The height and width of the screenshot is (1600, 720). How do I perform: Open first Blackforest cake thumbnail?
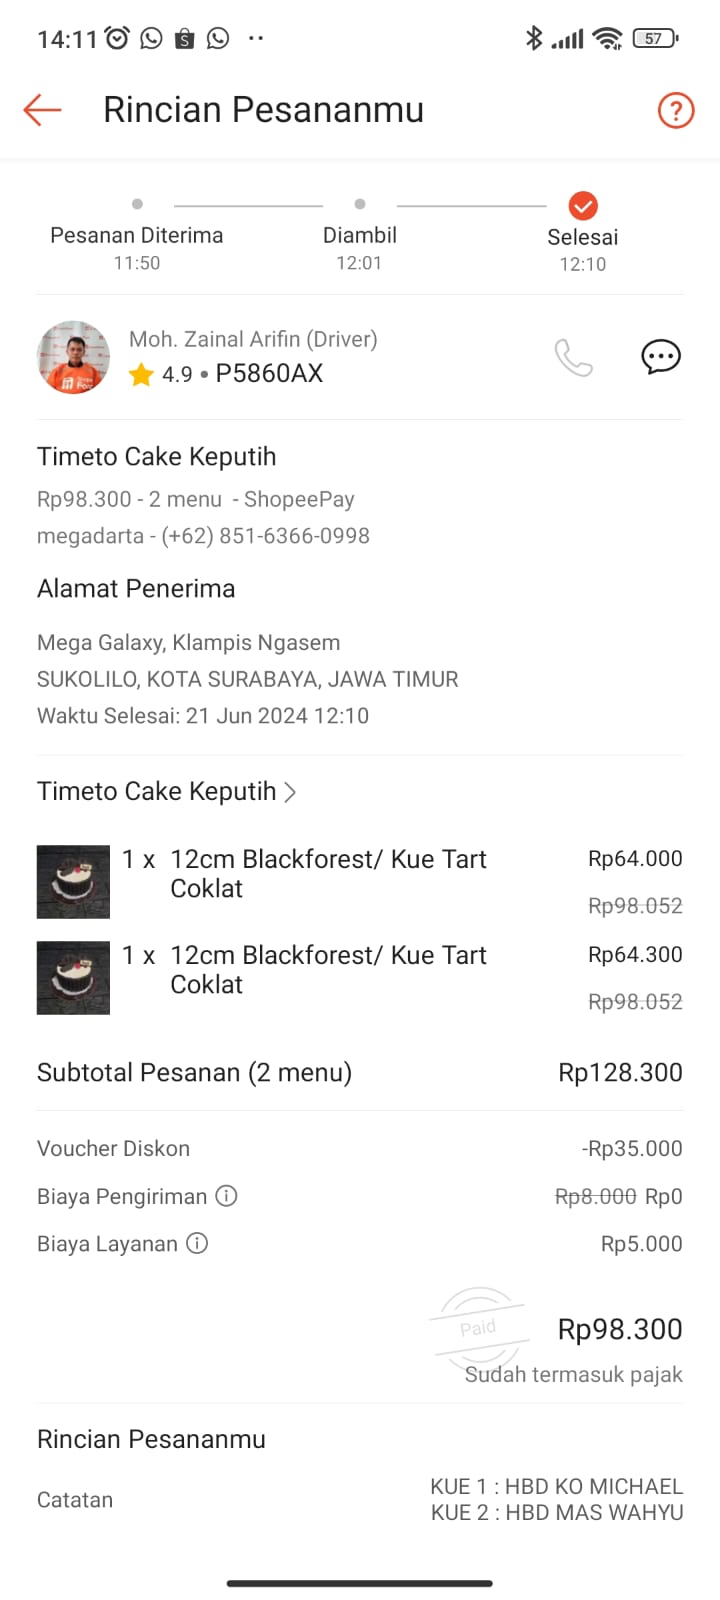click(73, 882)
